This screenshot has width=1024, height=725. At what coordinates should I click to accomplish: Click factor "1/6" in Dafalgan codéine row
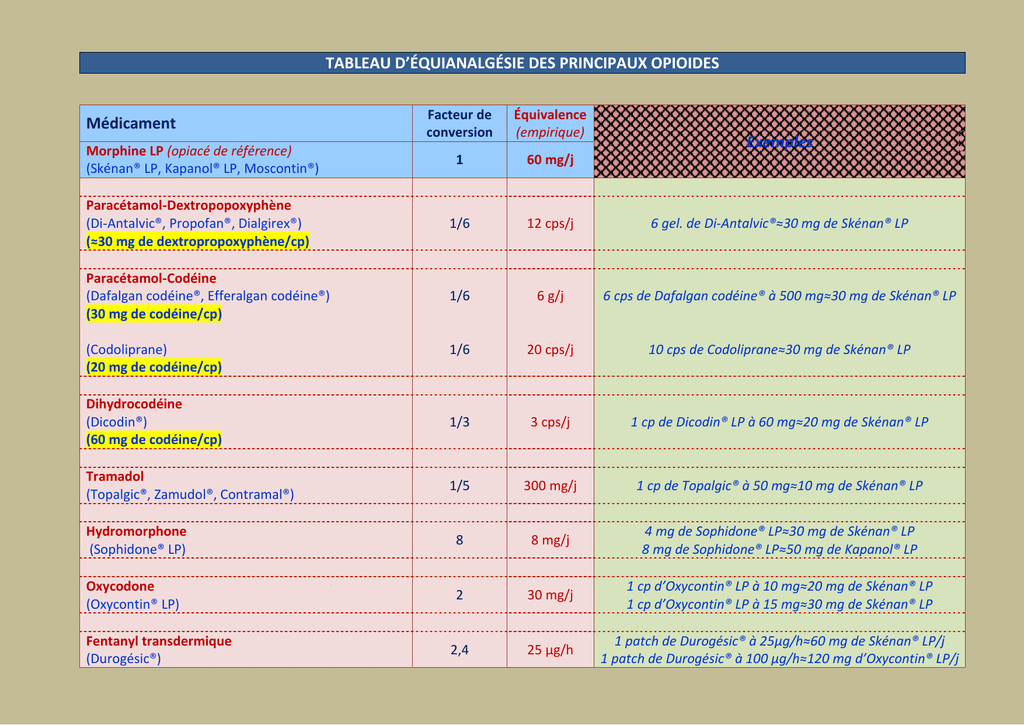(459, 296)
